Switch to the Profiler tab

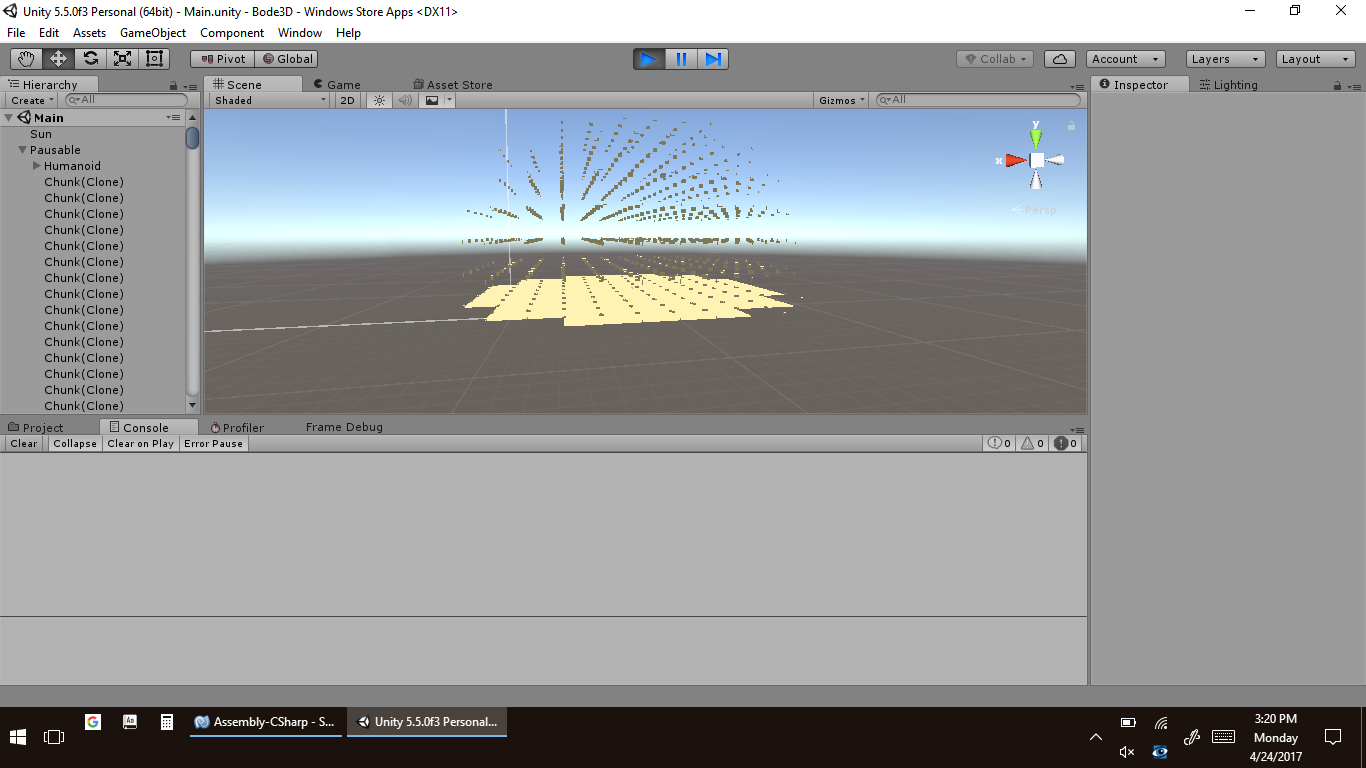pyautogui.click(x=237, y=427)
